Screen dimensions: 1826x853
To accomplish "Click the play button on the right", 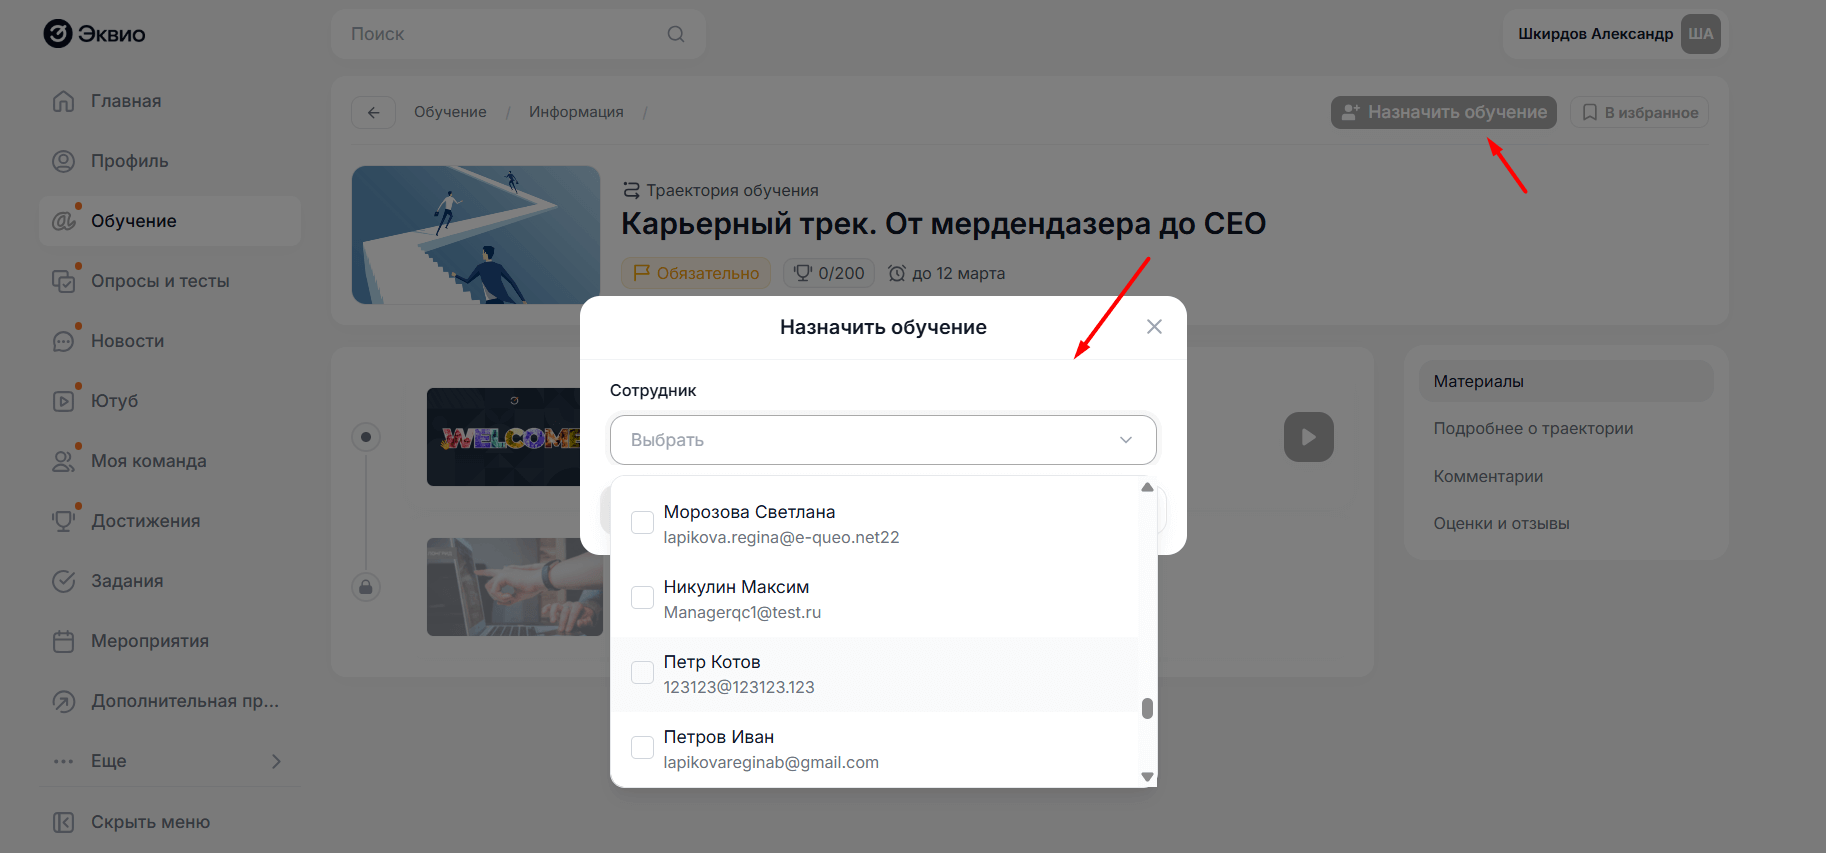I will click(x=1309, y=437).
